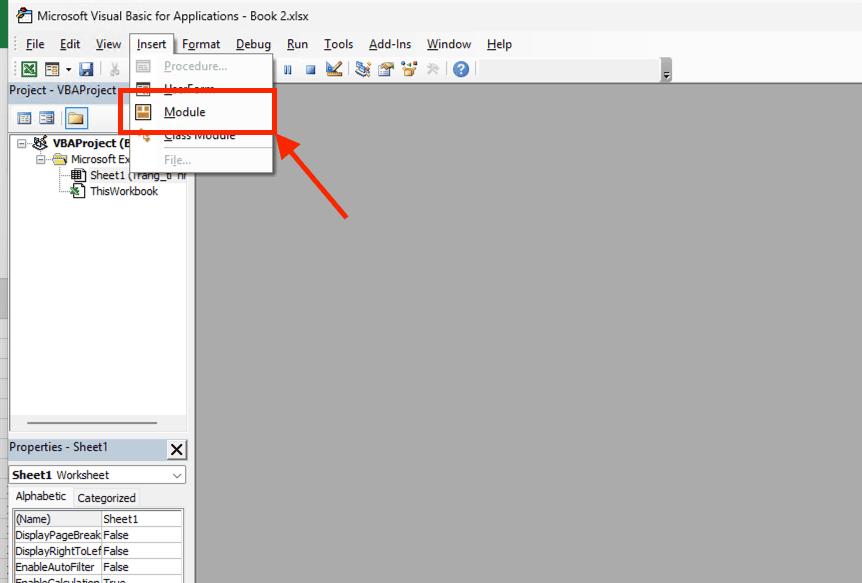The width and height of the screenshot is (862, 583).
Task: Select ThisWorkbook in project tree
Action: click(x=124, y=191)
